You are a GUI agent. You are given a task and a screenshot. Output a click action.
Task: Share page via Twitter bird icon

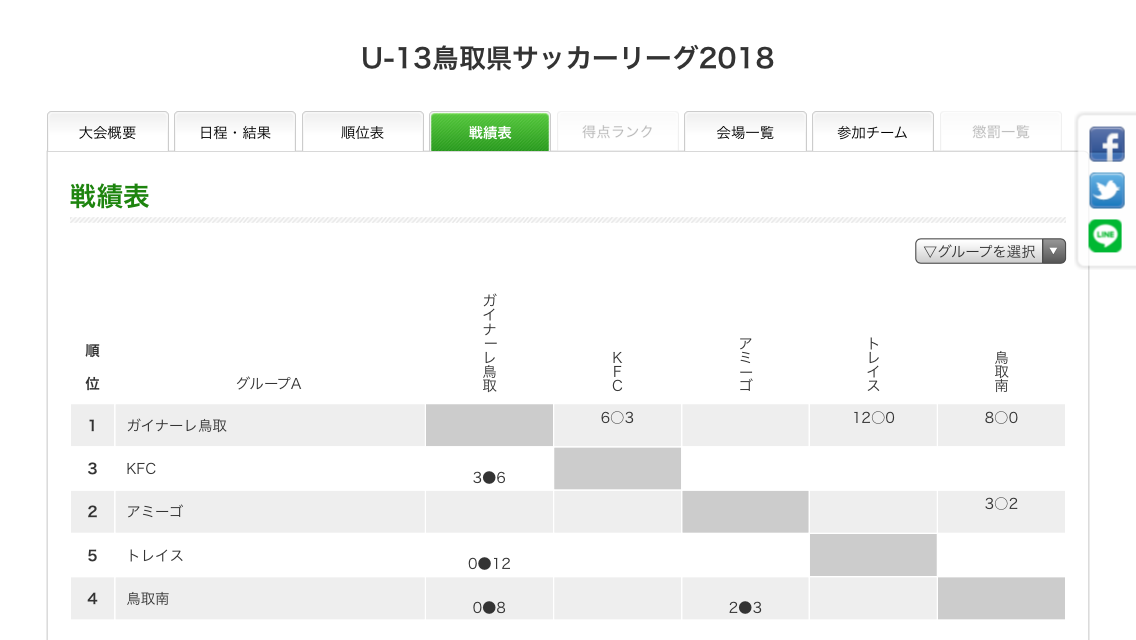tap(1106, 190)
